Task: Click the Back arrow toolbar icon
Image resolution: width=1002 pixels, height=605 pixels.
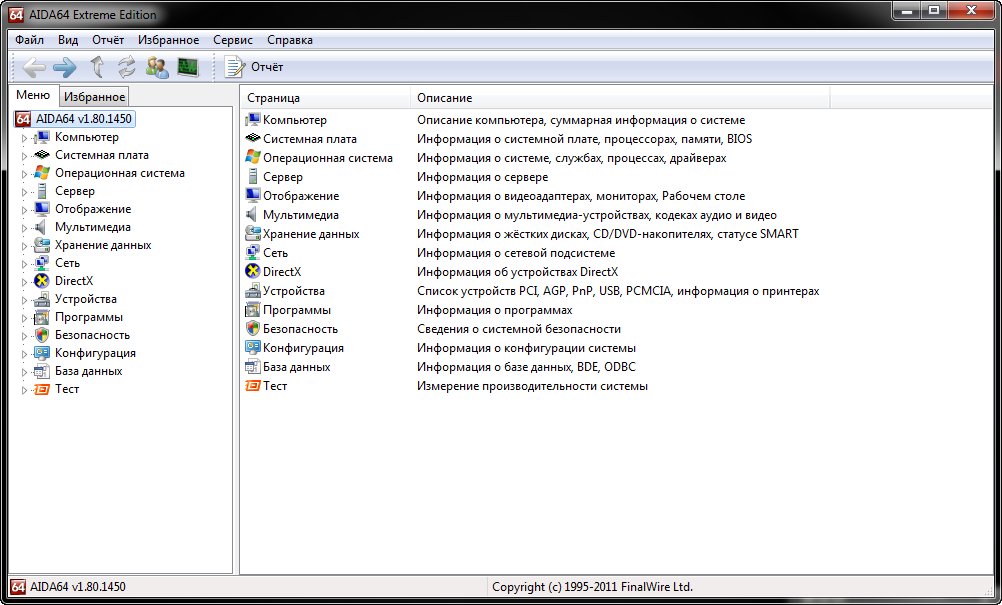Action: tap(34, 67)
